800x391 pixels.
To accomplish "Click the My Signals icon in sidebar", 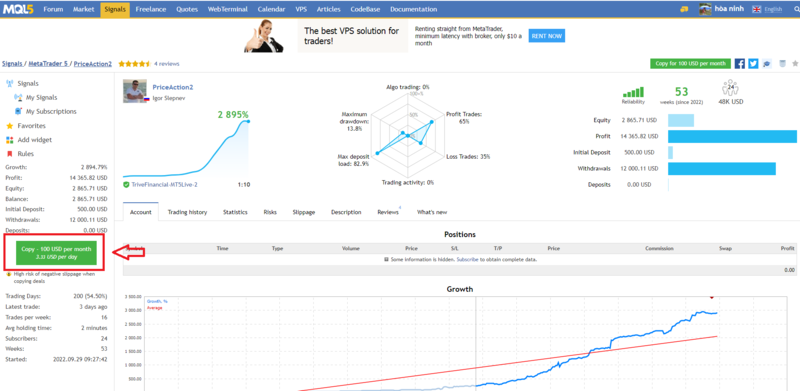I will point(18,97).
